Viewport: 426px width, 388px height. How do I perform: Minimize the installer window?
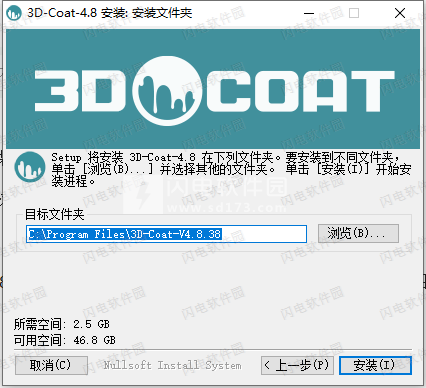[x=309, y=13]
